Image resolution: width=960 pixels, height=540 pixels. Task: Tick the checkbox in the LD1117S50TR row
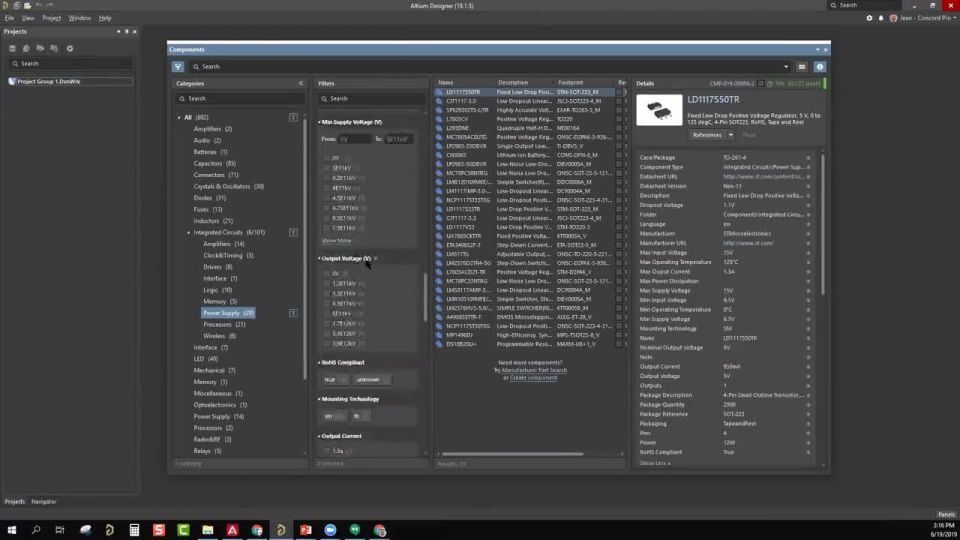point(618,92)
